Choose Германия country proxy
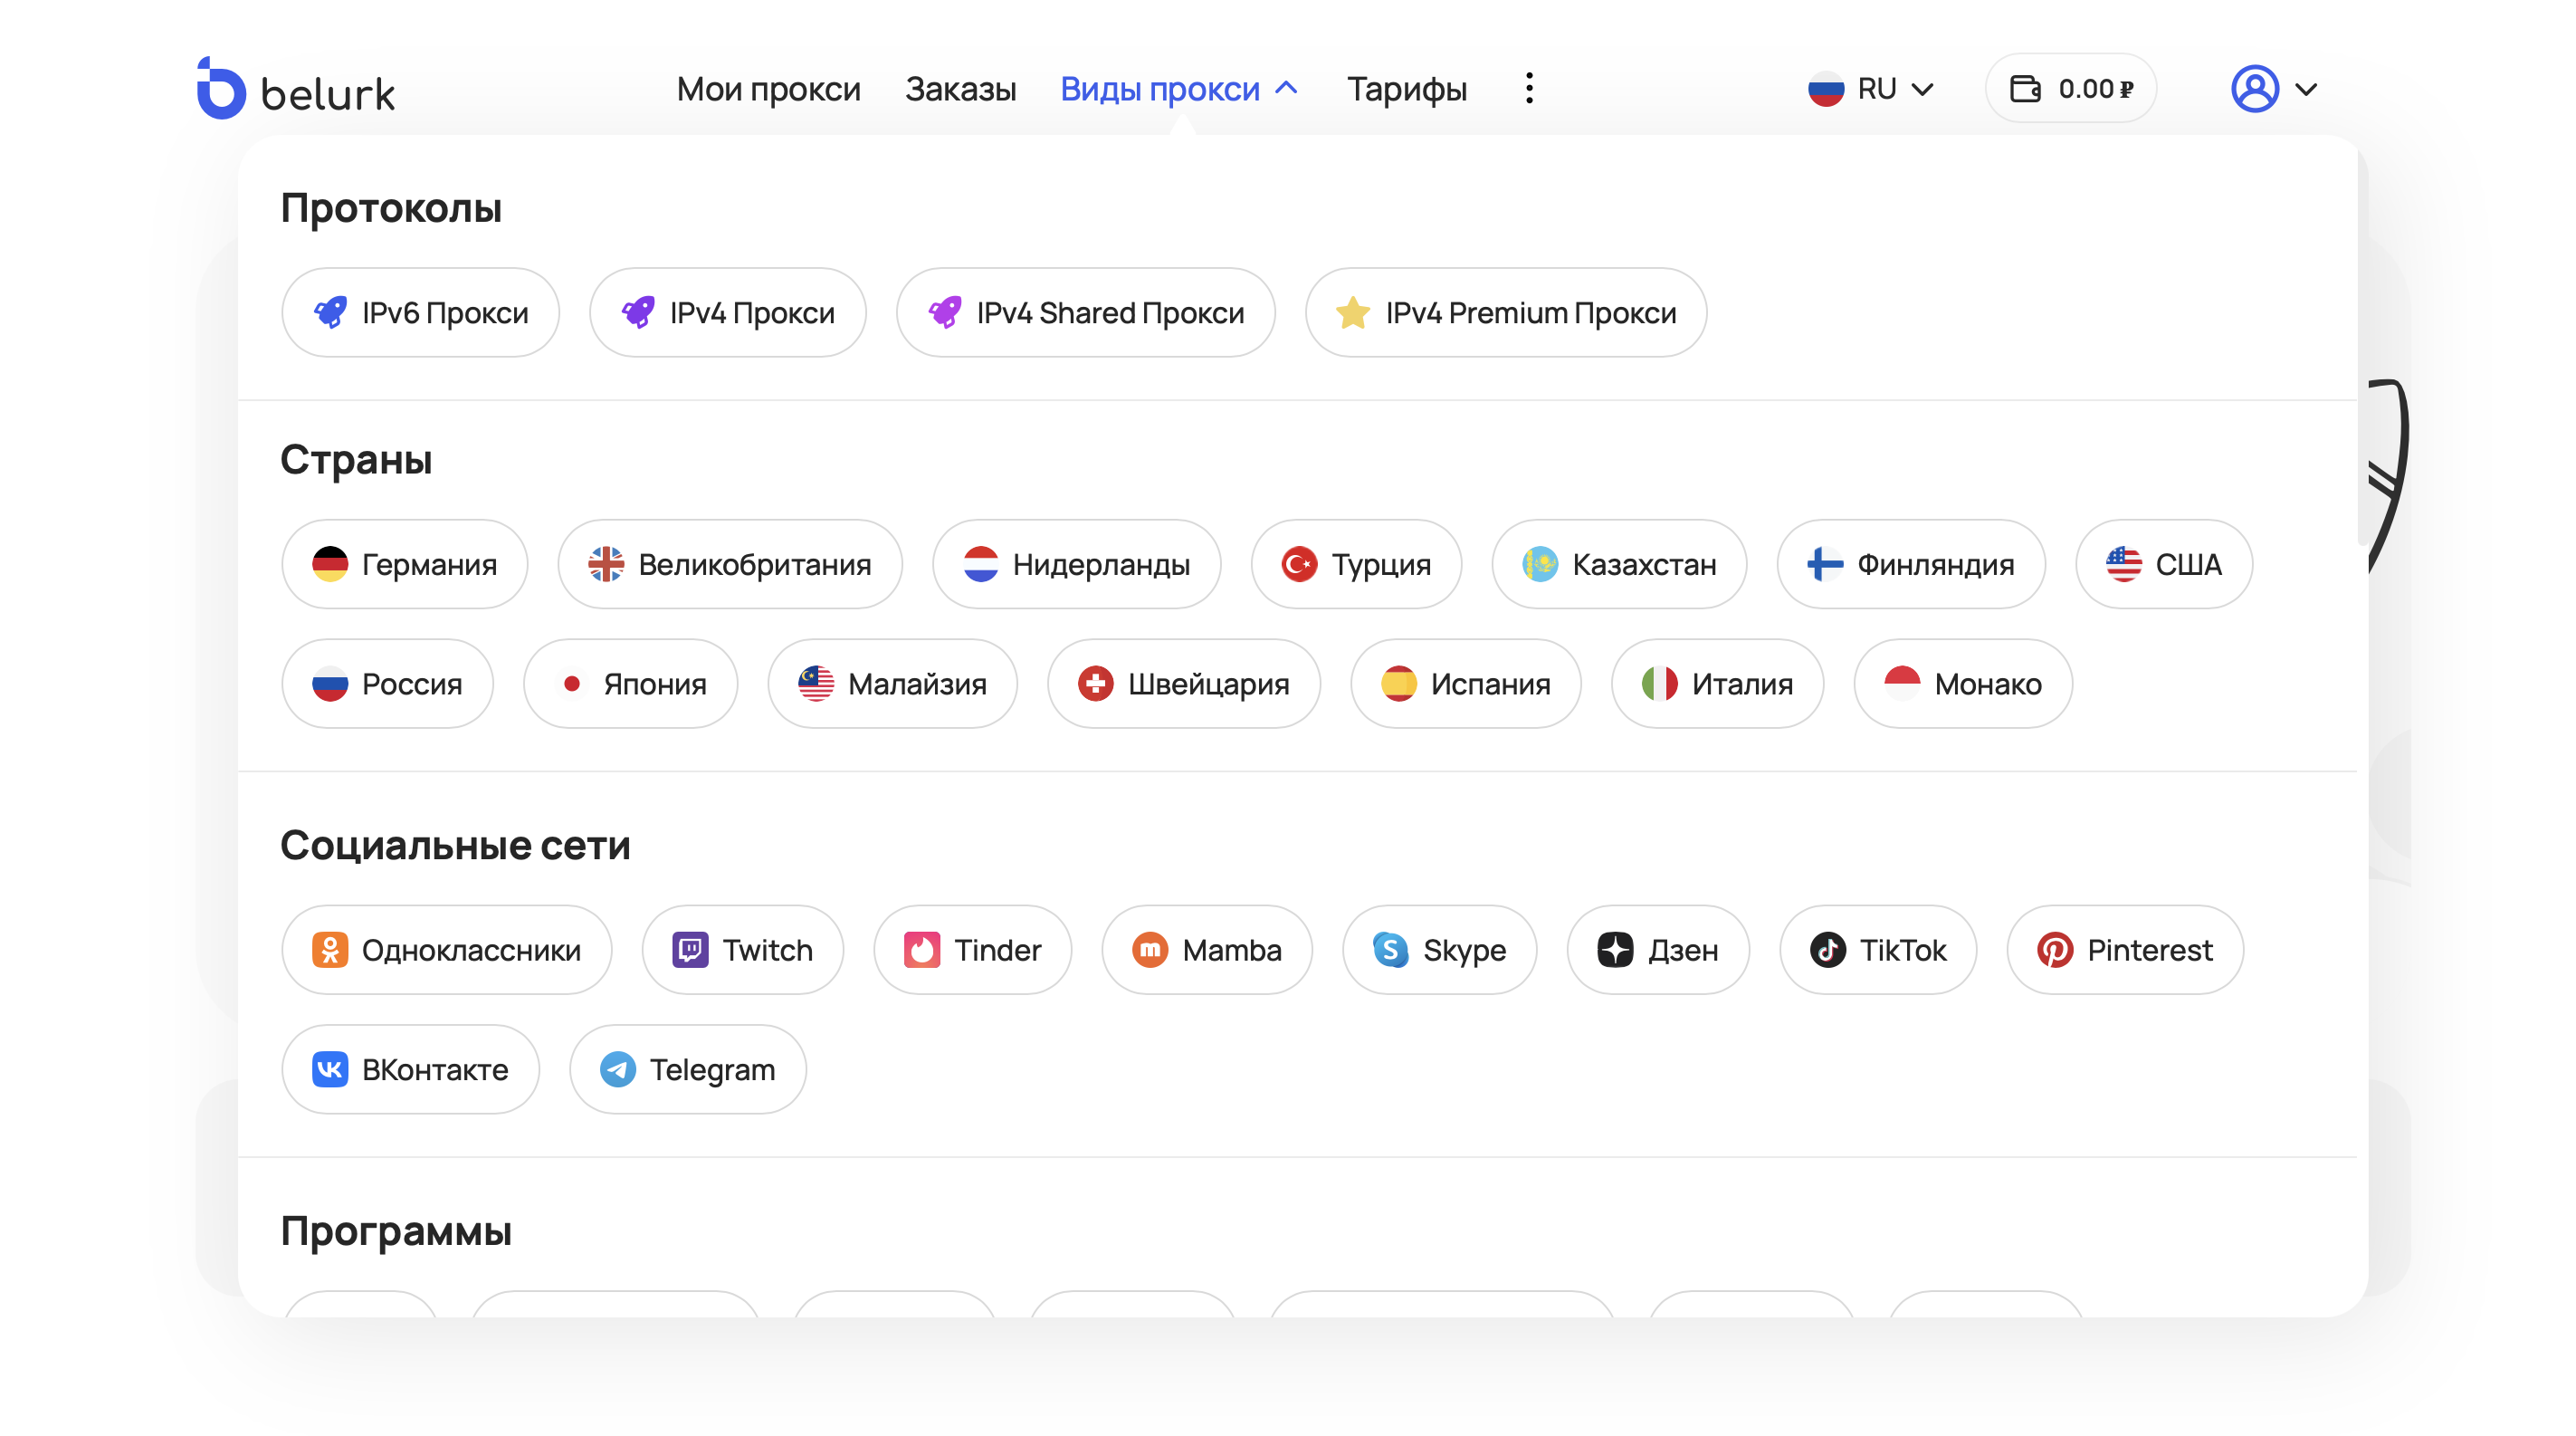Viewport: 2576px width, 1436px height. 404,564
